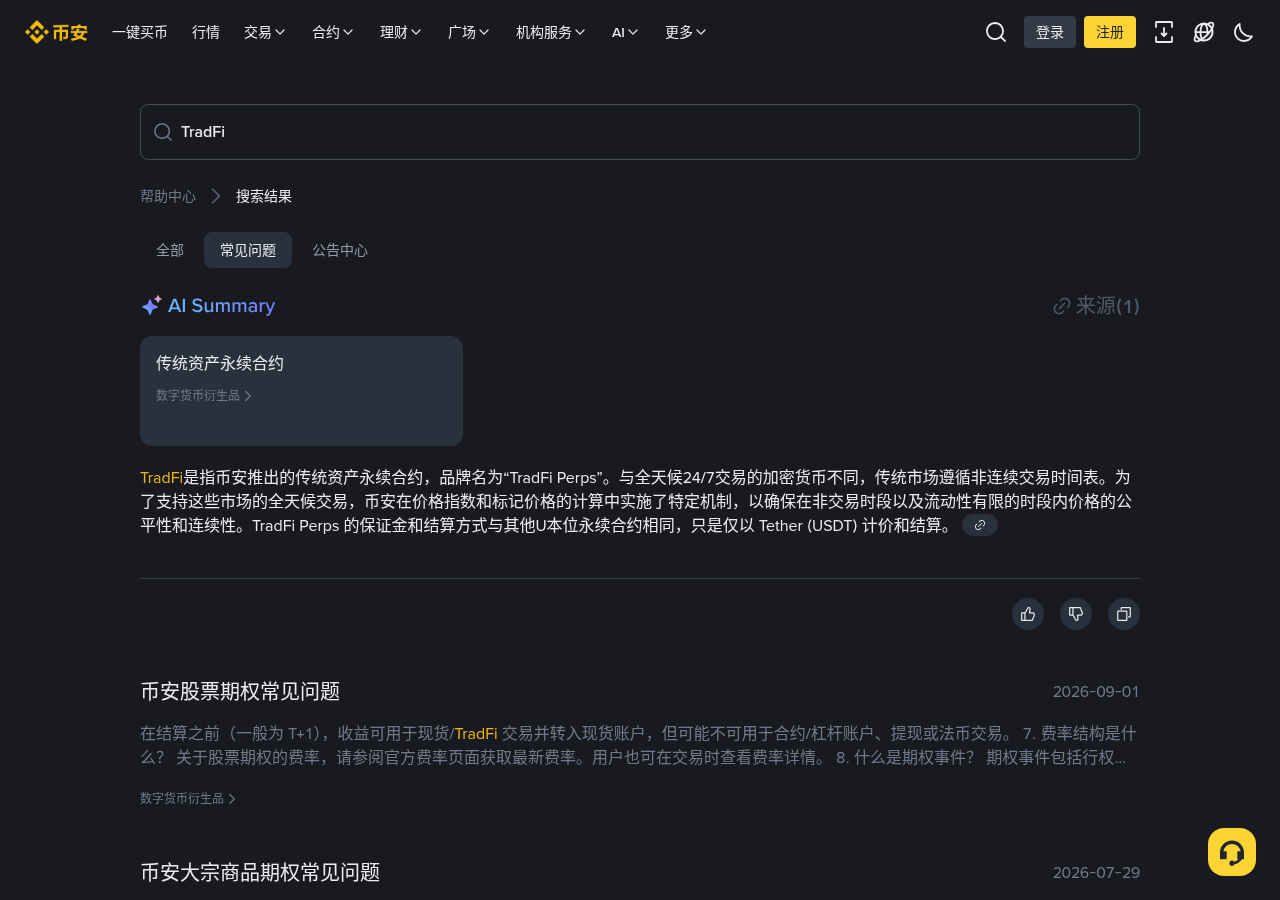The height and width of the screenshot is (900, 1280).
Task: Click the download app icon
Action: click(1164, 32)
